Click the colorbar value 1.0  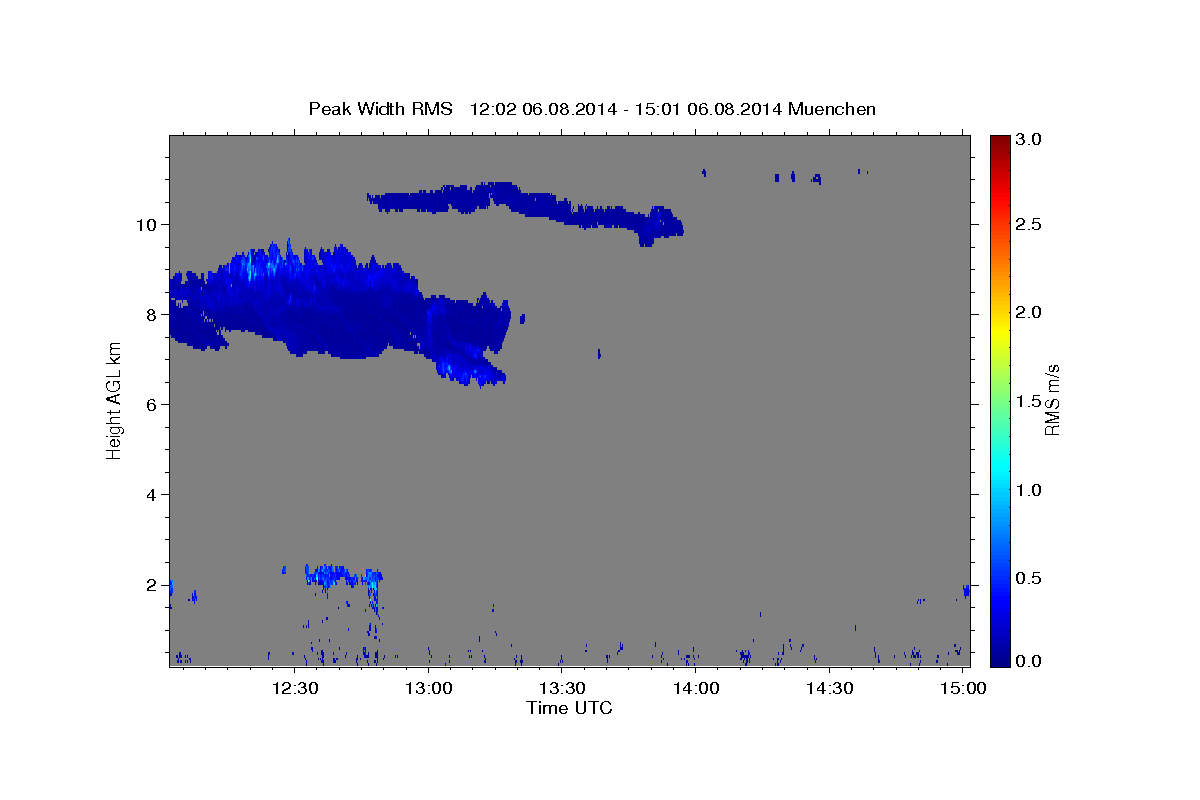pos(1031,490)
